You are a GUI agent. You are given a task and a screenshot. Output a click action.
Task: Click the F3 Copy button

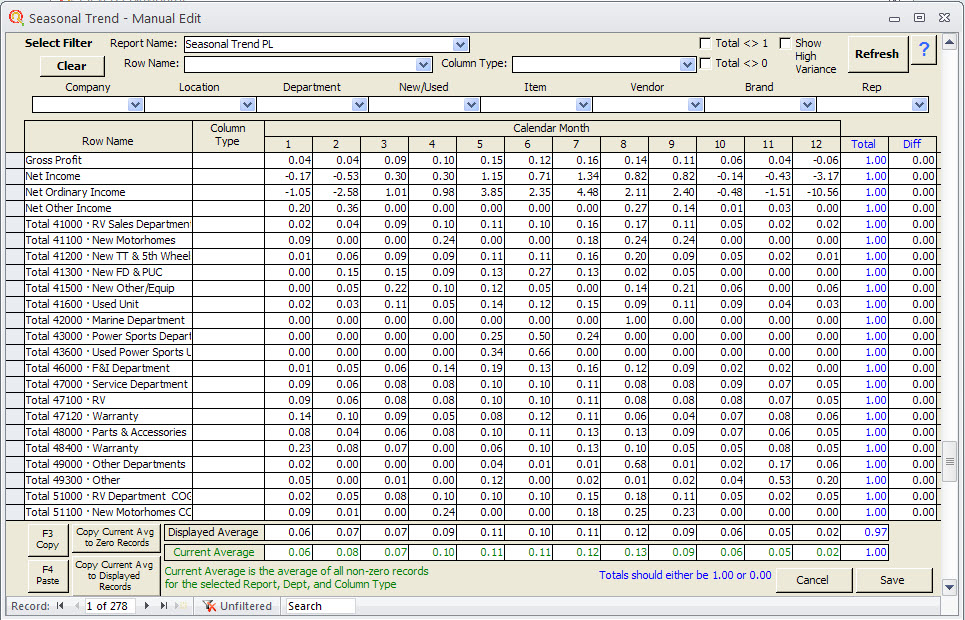47,539
